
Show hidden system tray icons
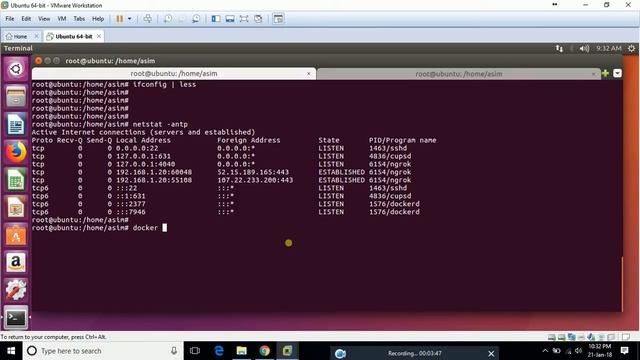click(545, 351)
